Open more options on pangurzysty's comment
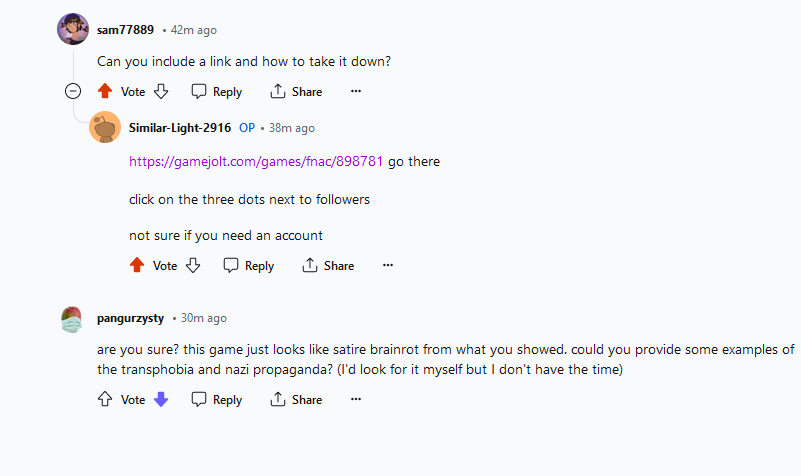The width and height of the screenshot is (801, 476). click(355, 400)
